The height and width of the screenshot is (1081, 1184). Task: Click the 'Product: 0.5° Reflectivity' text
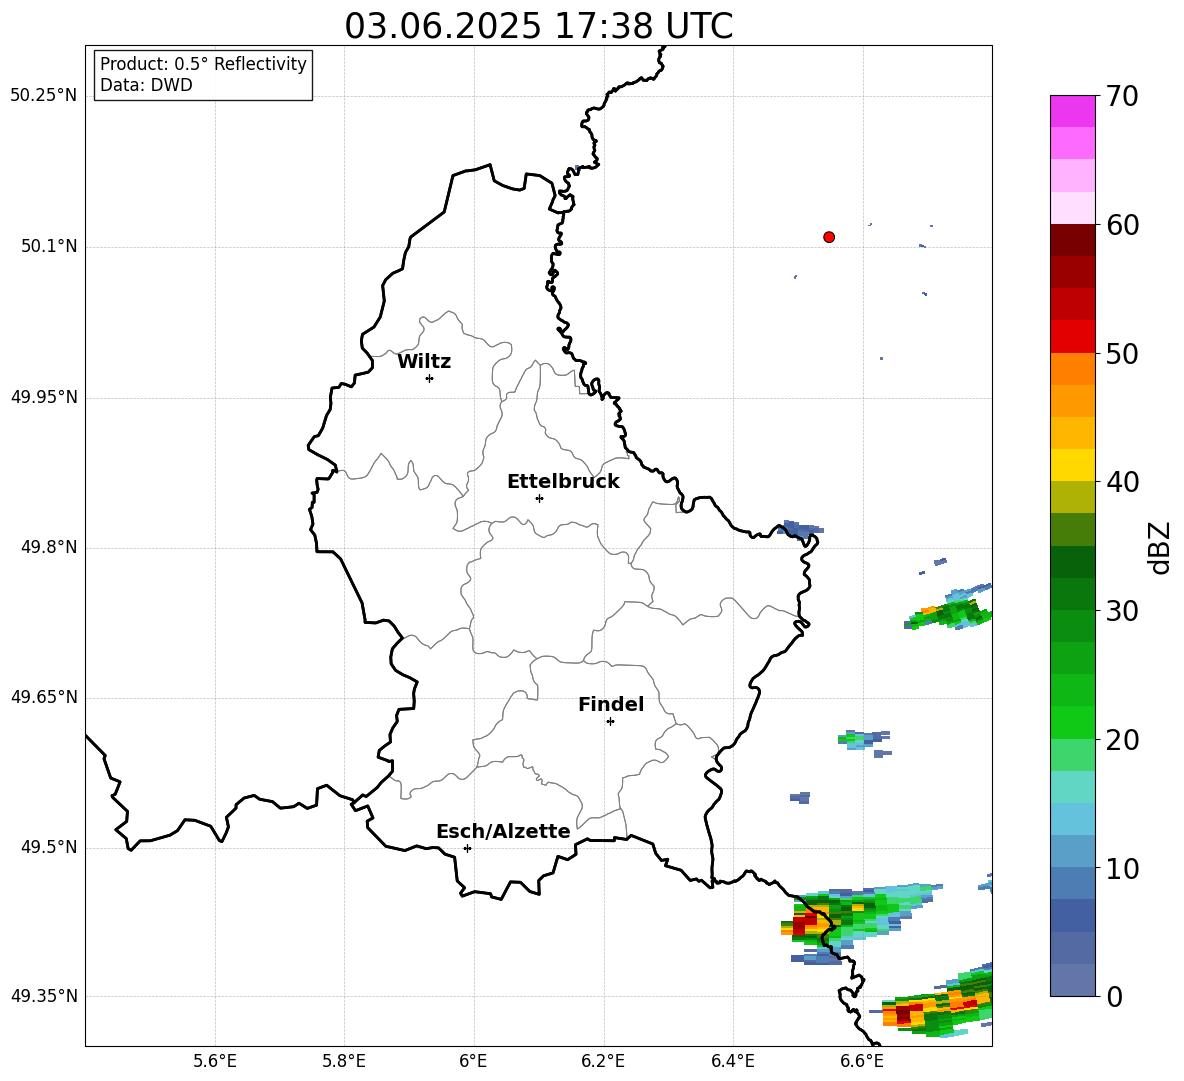[203, 63]
